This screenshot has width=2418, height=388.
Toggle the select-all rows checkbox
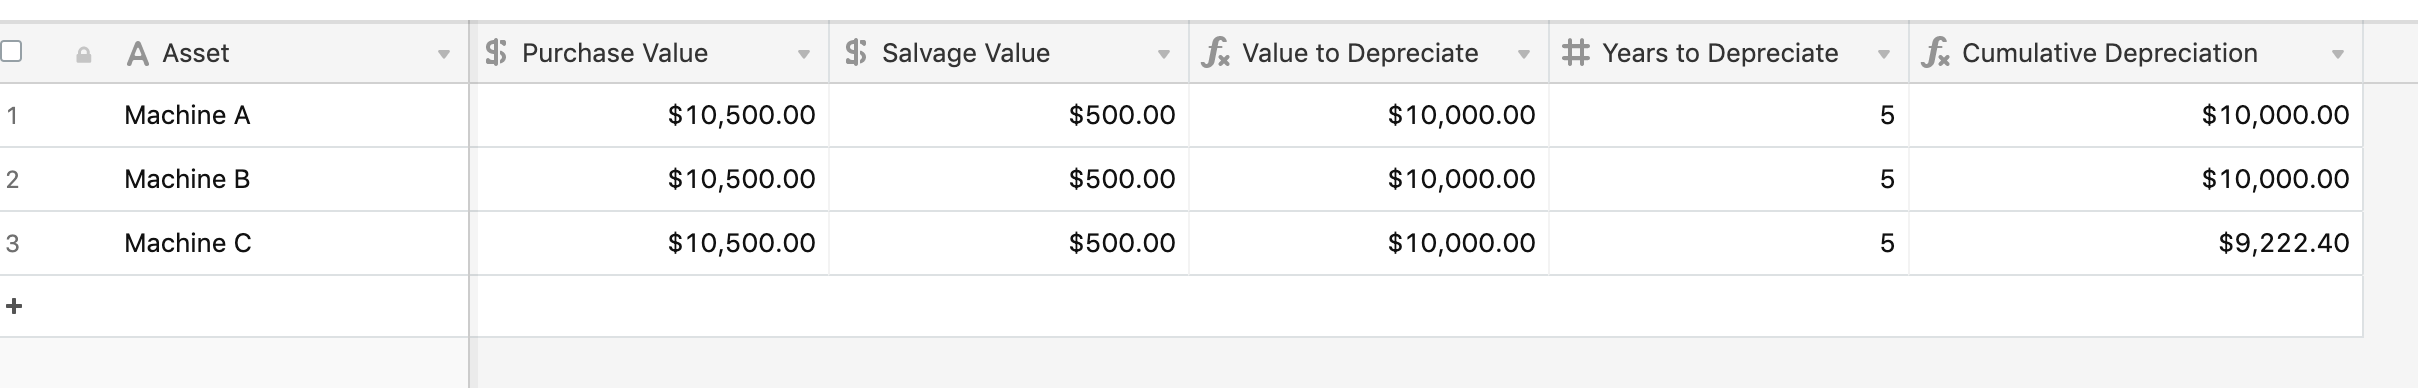pos(11,51)
